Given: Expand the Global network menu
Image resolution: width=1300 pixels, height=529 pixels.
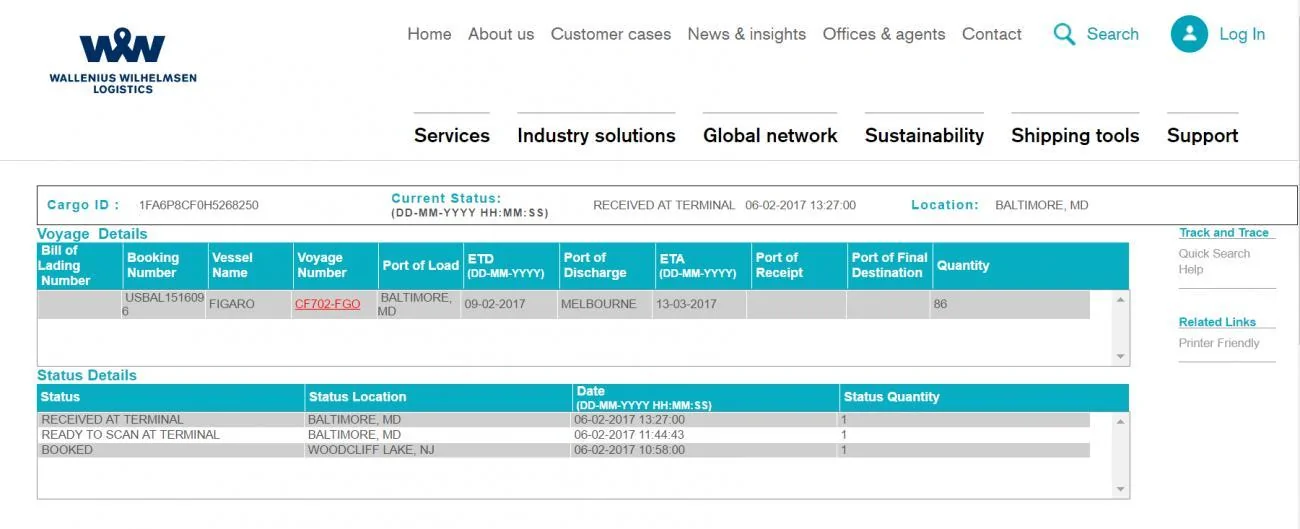Looking at the screenshot, I should click(x=770, y=135).
